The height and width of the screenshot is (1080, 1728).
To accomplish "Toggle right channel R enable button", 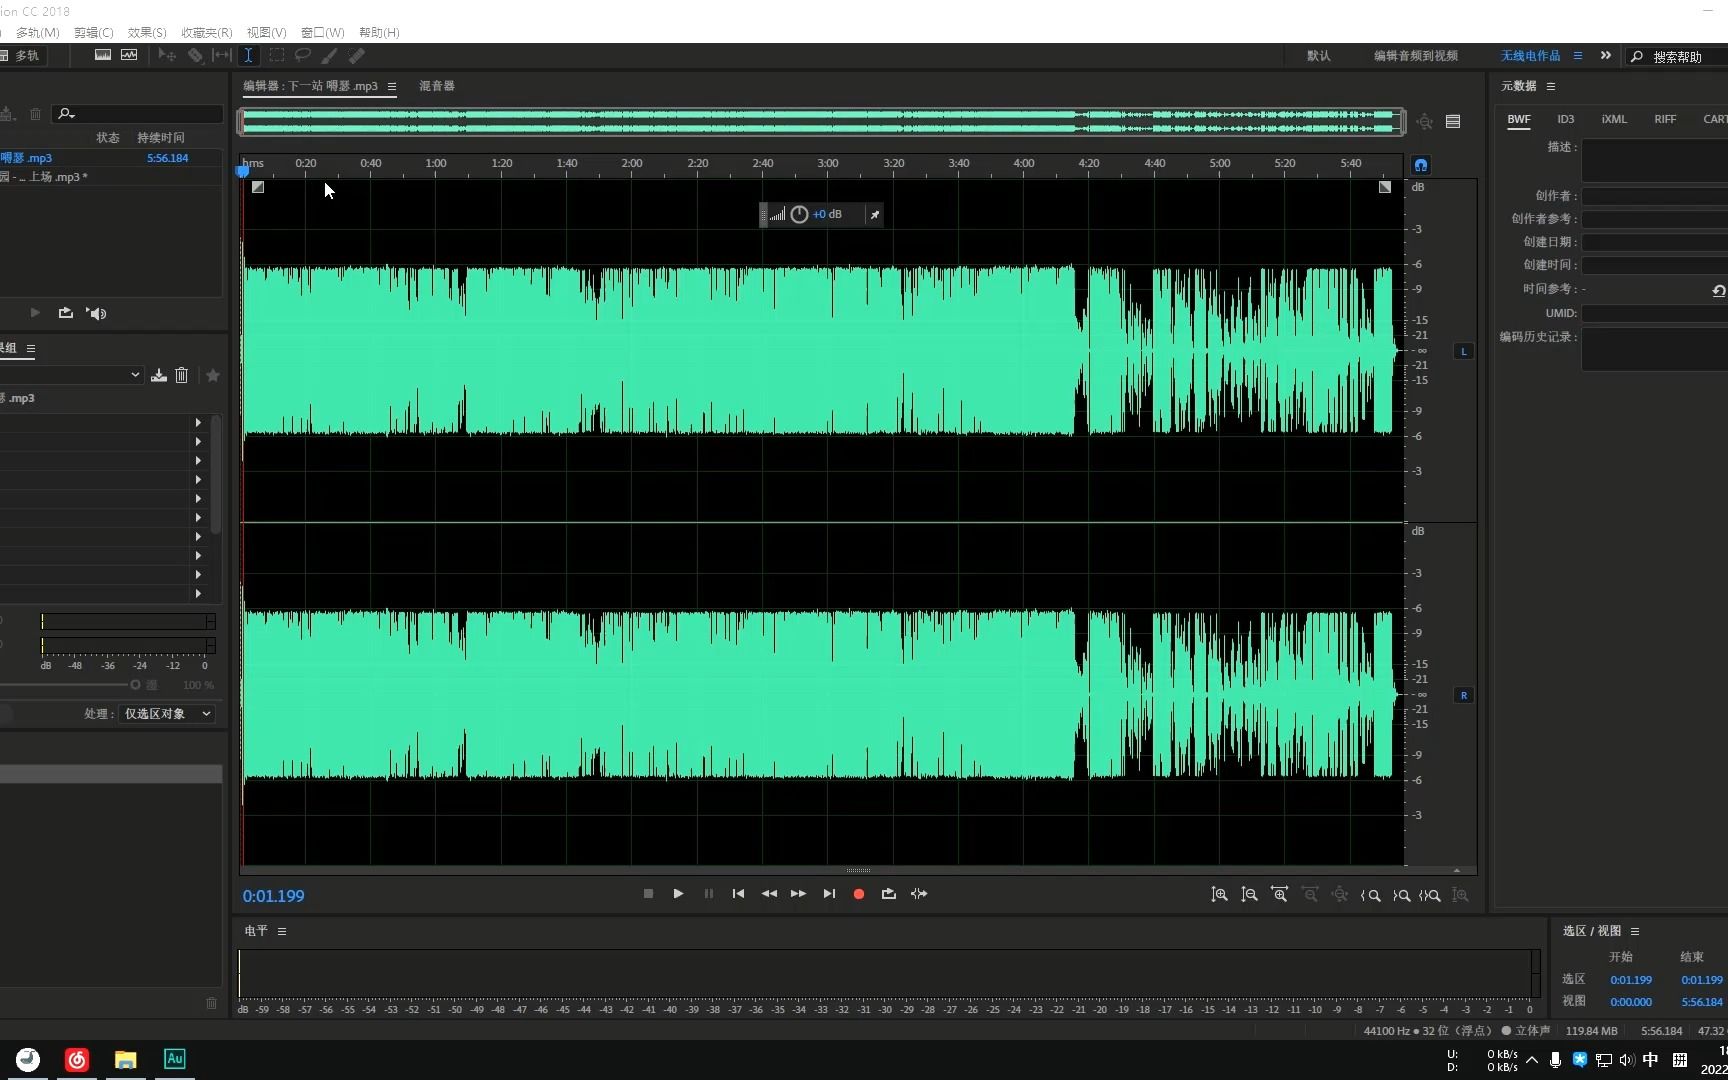I will (1464, 695).
